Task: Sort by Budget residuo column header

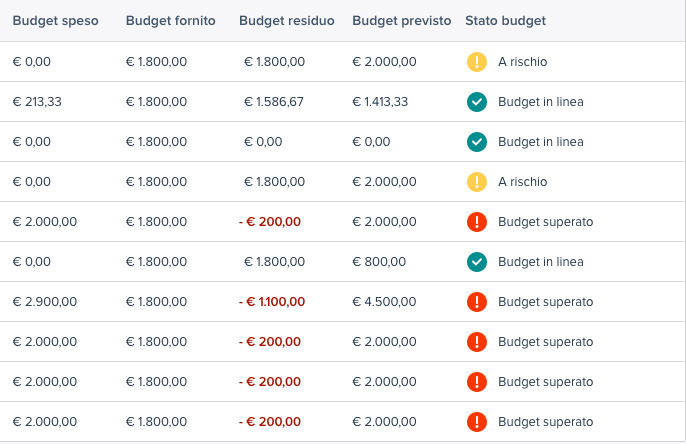Action: click(x=287, y=21)
